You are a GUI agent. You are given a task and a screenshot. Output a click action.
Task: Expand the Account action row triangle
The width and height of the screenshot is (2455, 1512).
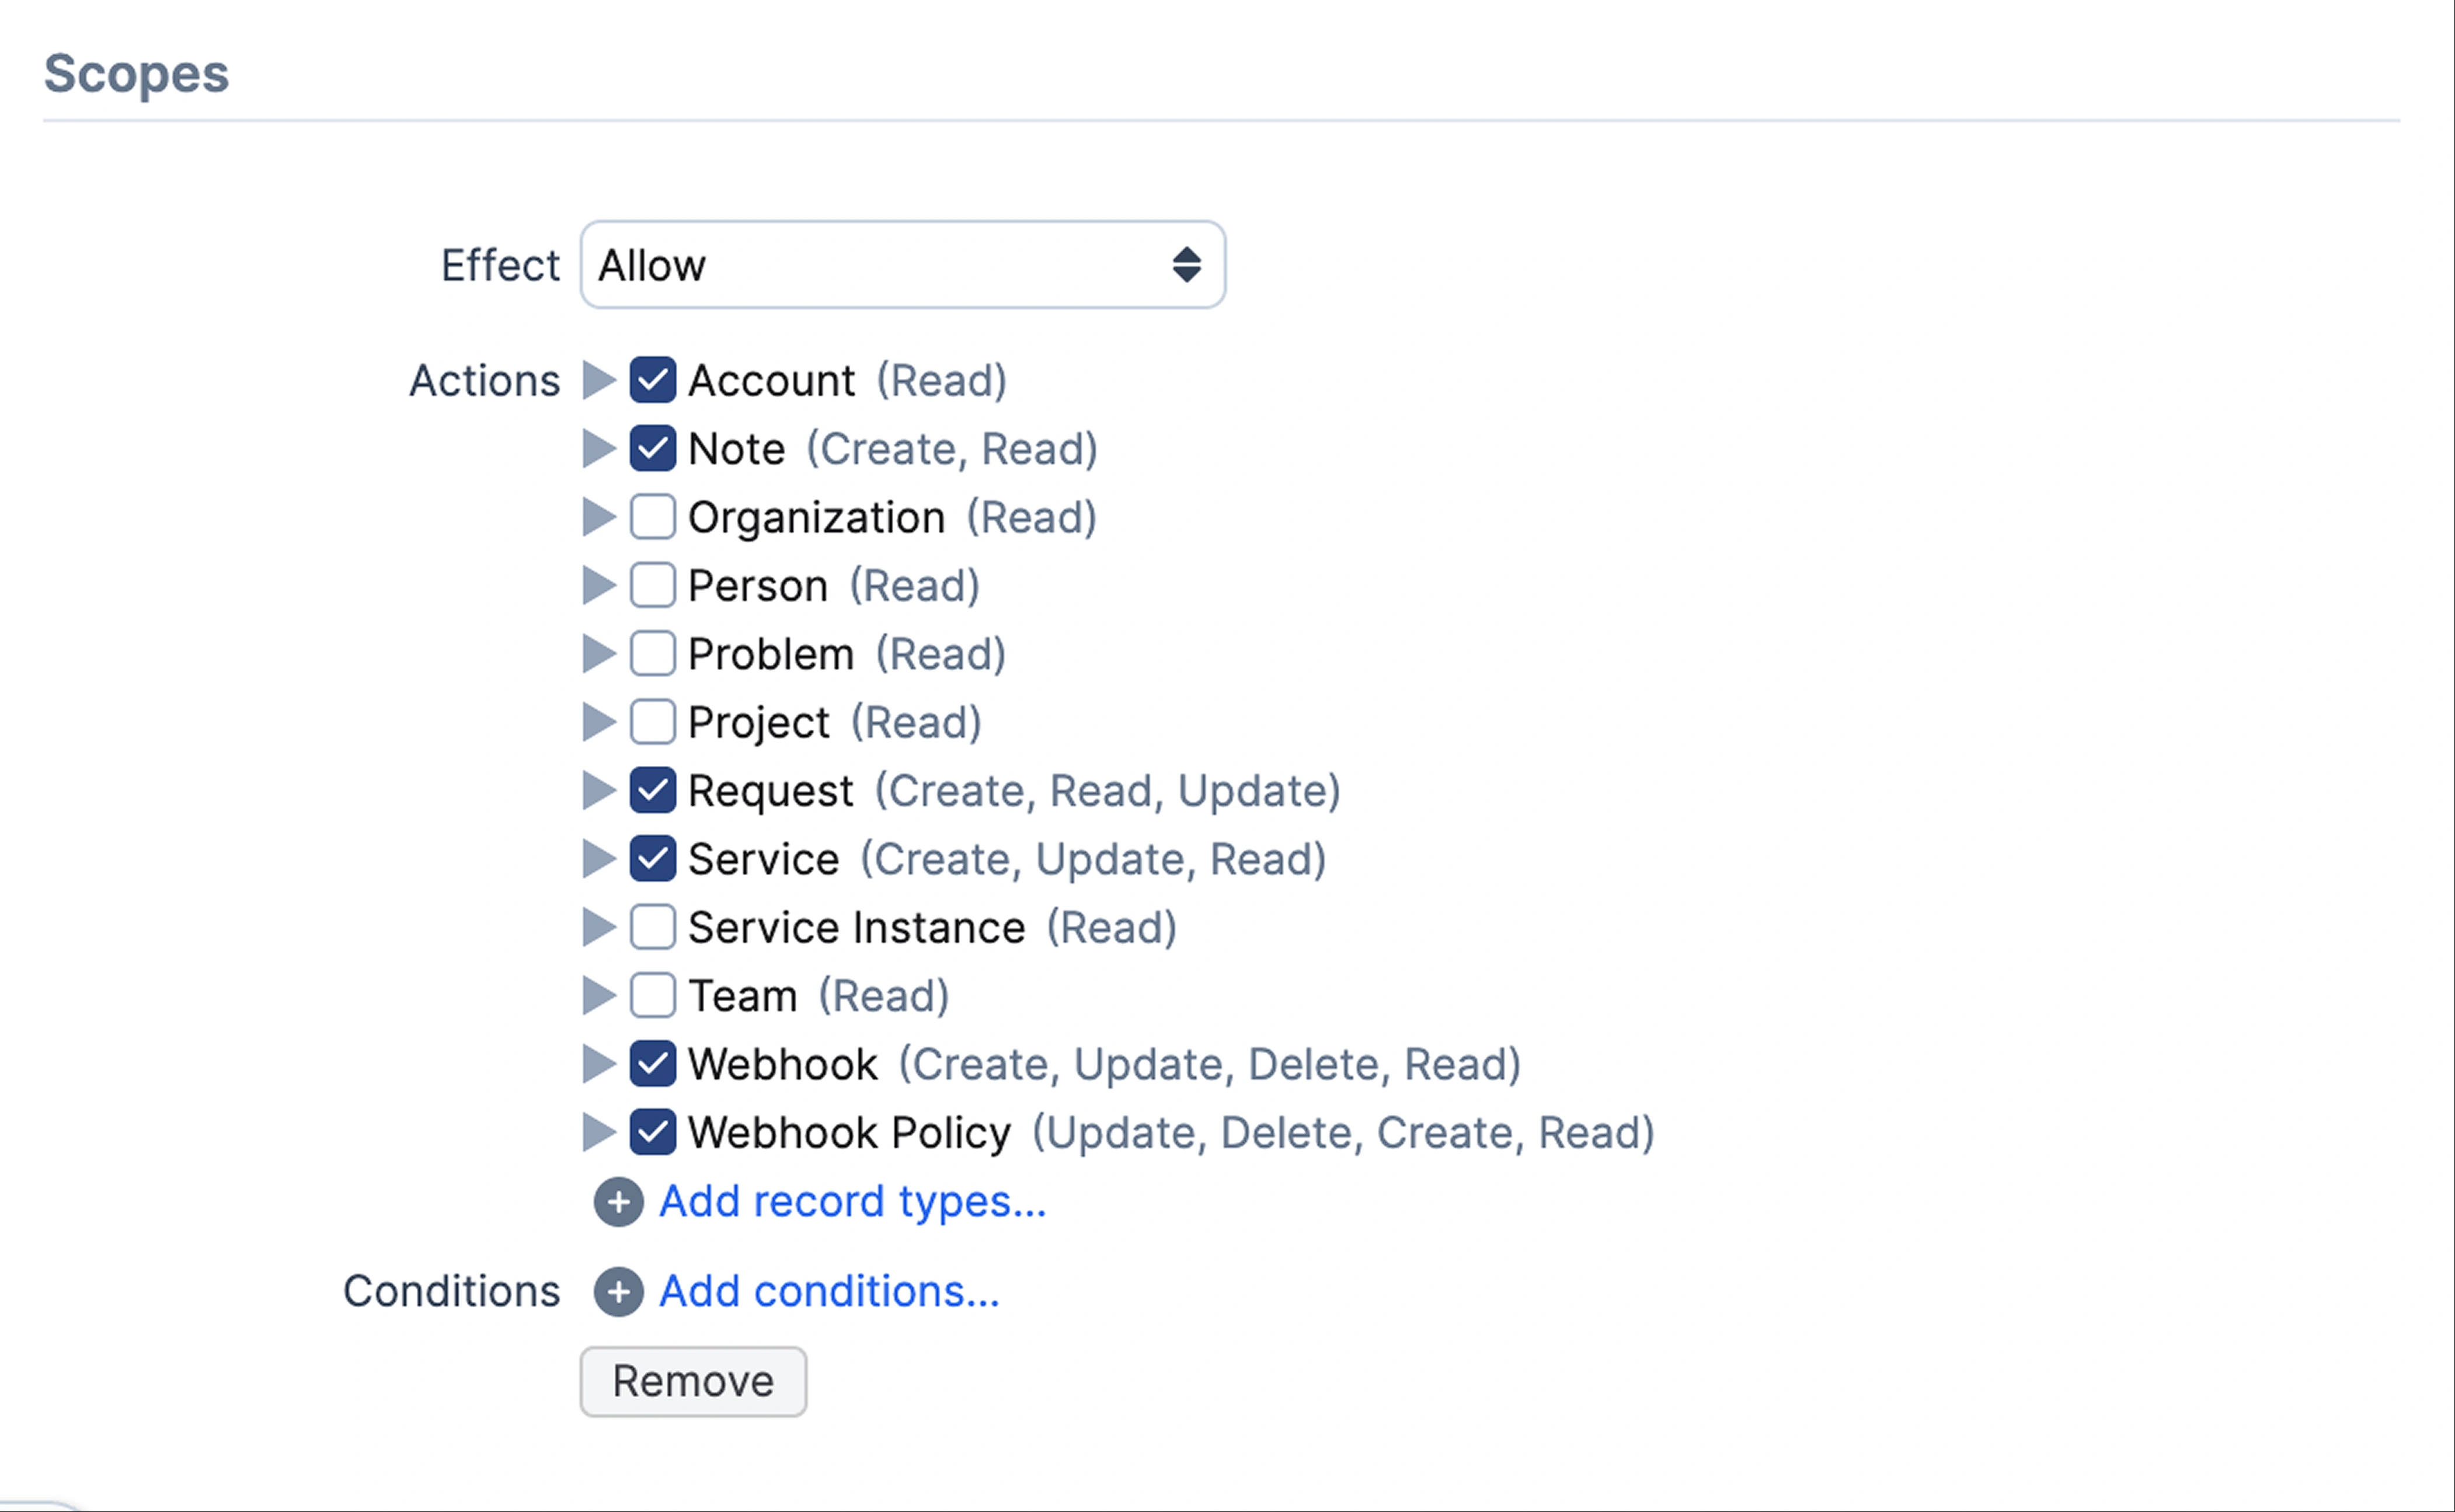pos(598,380)
